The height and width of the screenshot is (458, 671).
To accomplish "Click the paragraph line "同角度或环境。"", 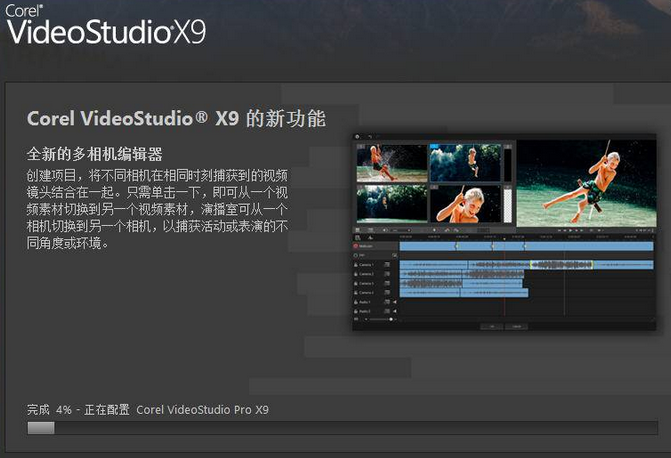I will tap(68, 243).
